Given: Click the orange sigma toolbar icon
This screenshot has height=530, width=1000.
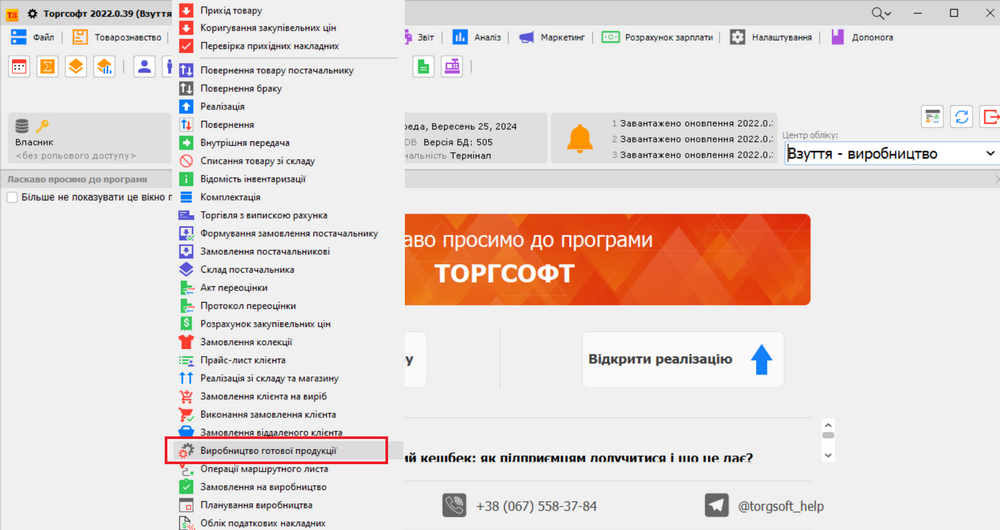Looking at the screenshot, I should tap(47, 66).
